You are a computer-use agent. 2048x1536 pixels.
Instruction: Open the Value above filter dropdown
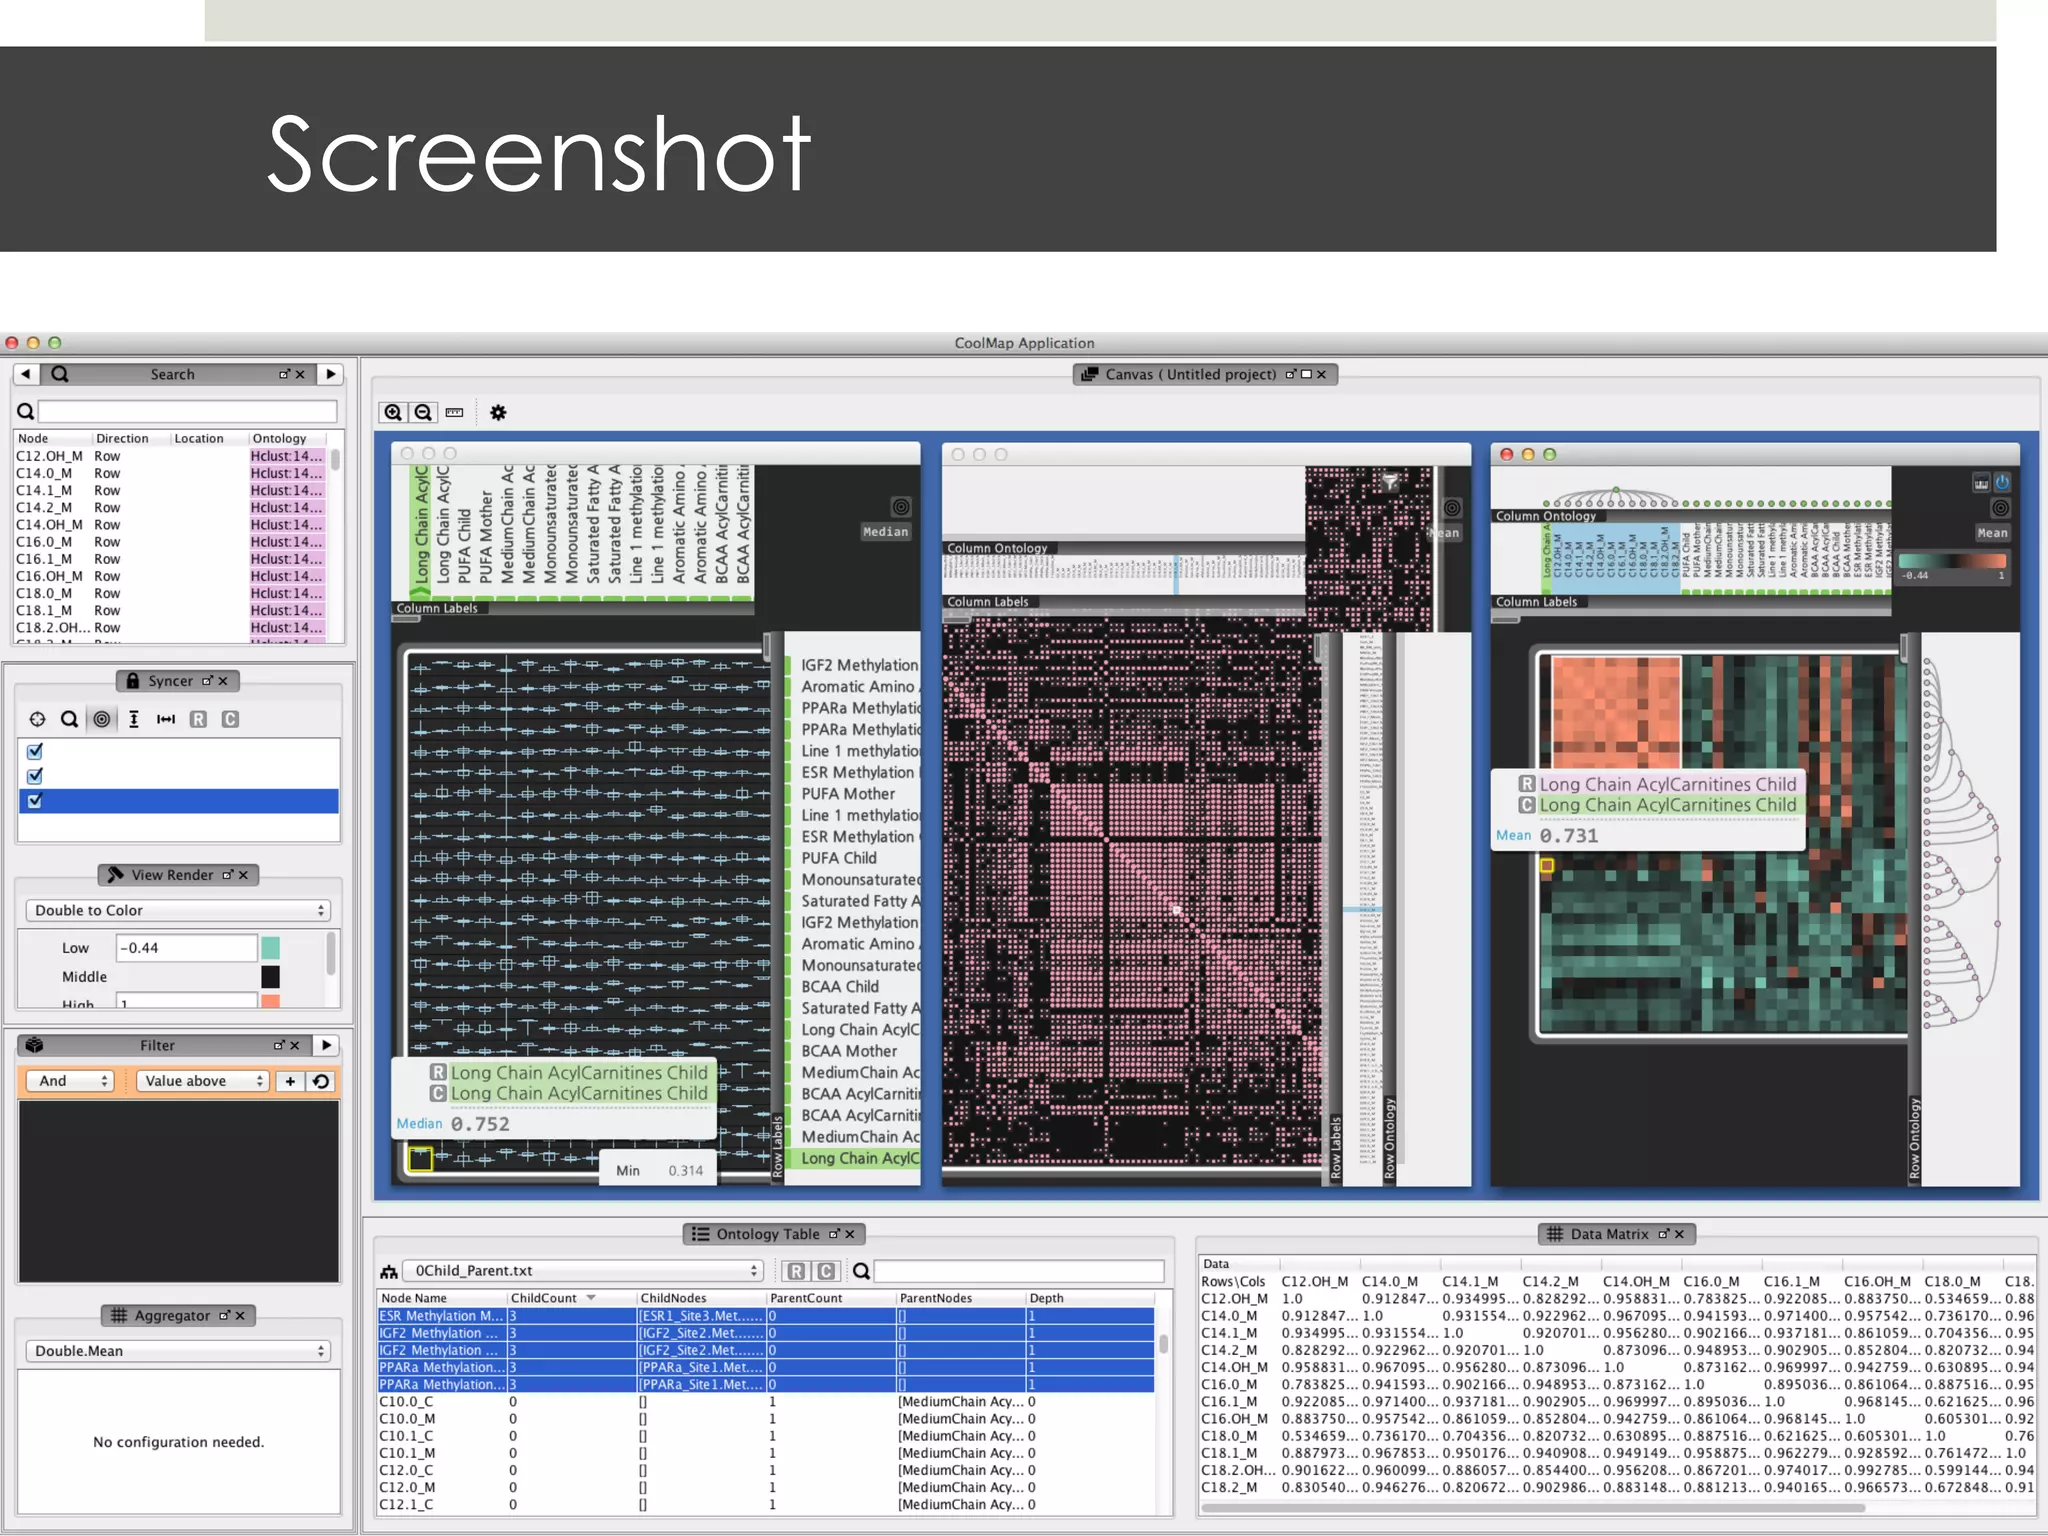(203, 1081)
